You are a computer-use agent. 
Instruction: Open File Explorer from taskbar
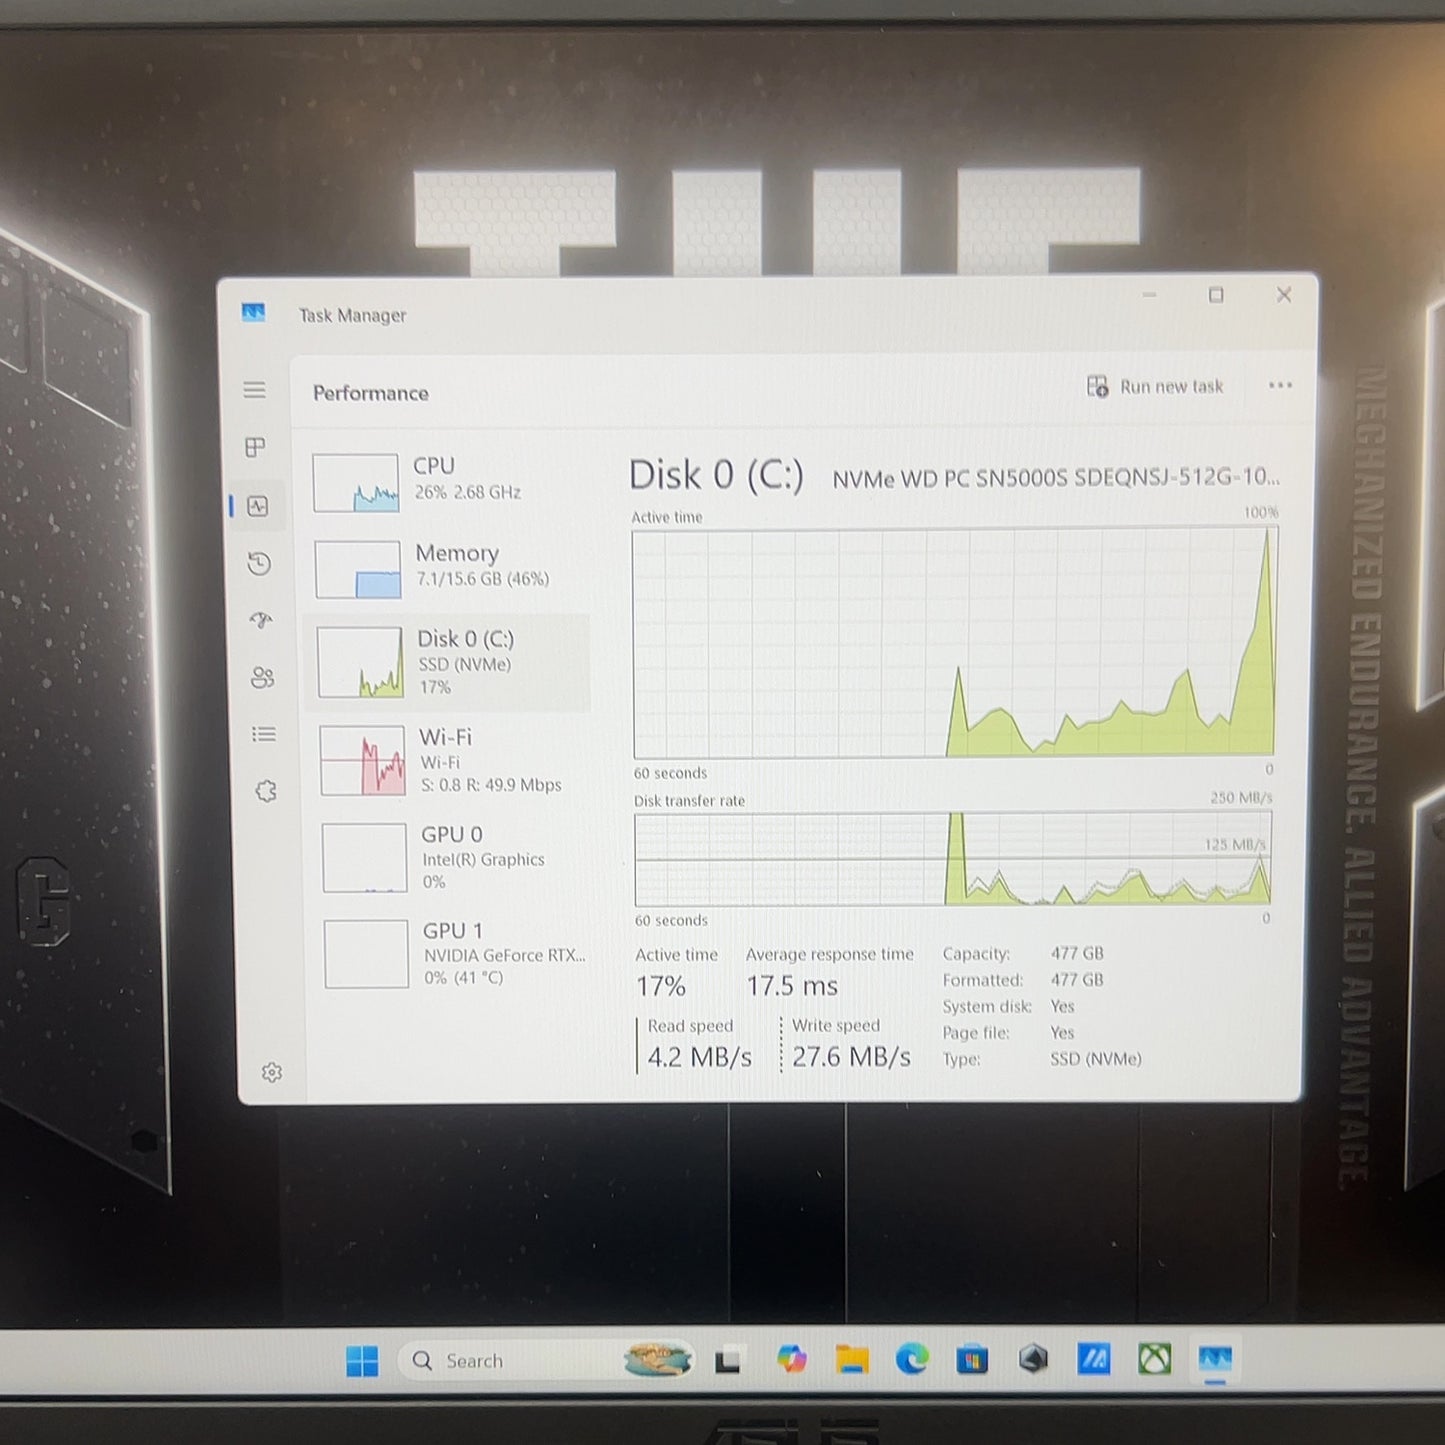[x=852, y=1360]
